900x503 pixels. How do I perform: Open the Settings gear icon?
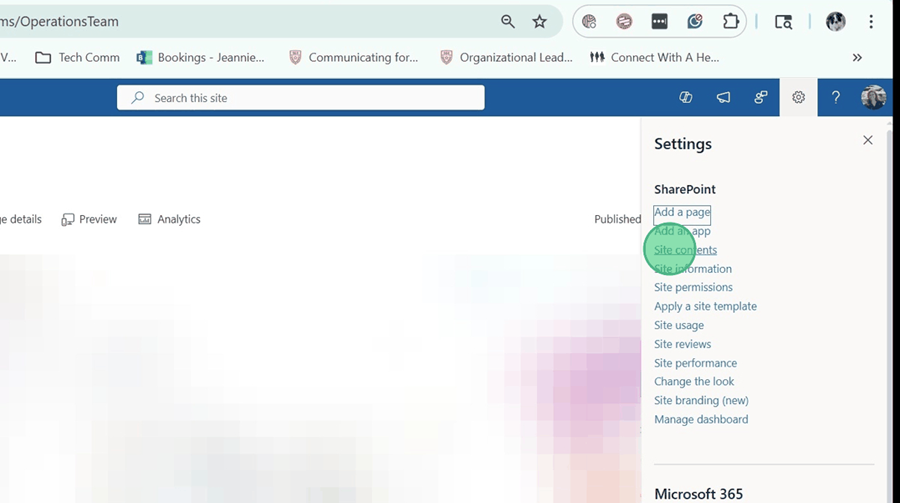click(798, 98)
